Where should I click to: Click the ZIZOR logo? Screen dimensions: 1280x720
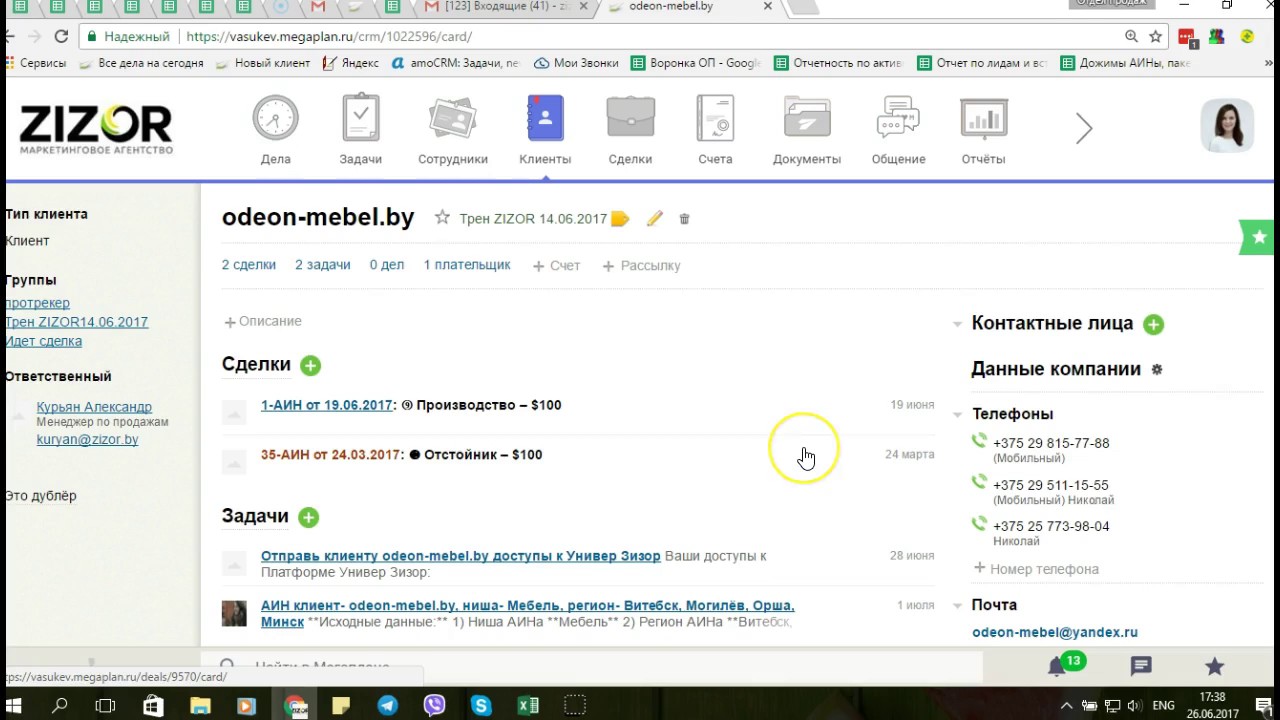click(x=96, y=129)
